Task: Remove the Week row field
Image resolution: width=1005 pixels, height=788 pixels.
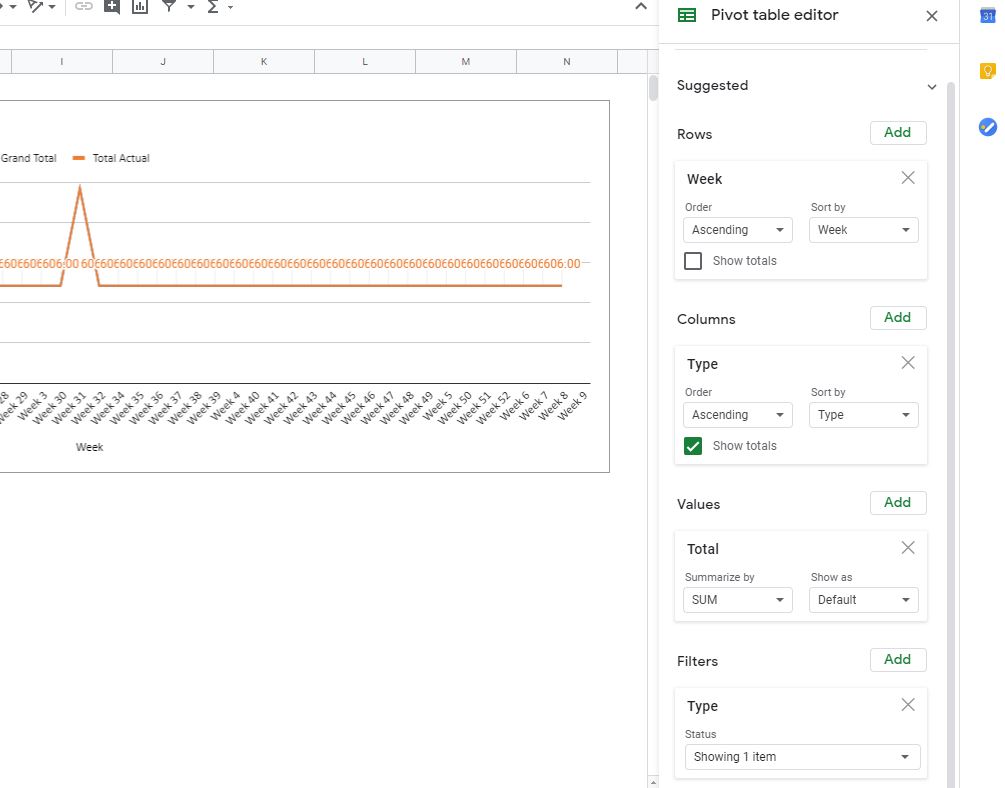Action: click(908, 178)
